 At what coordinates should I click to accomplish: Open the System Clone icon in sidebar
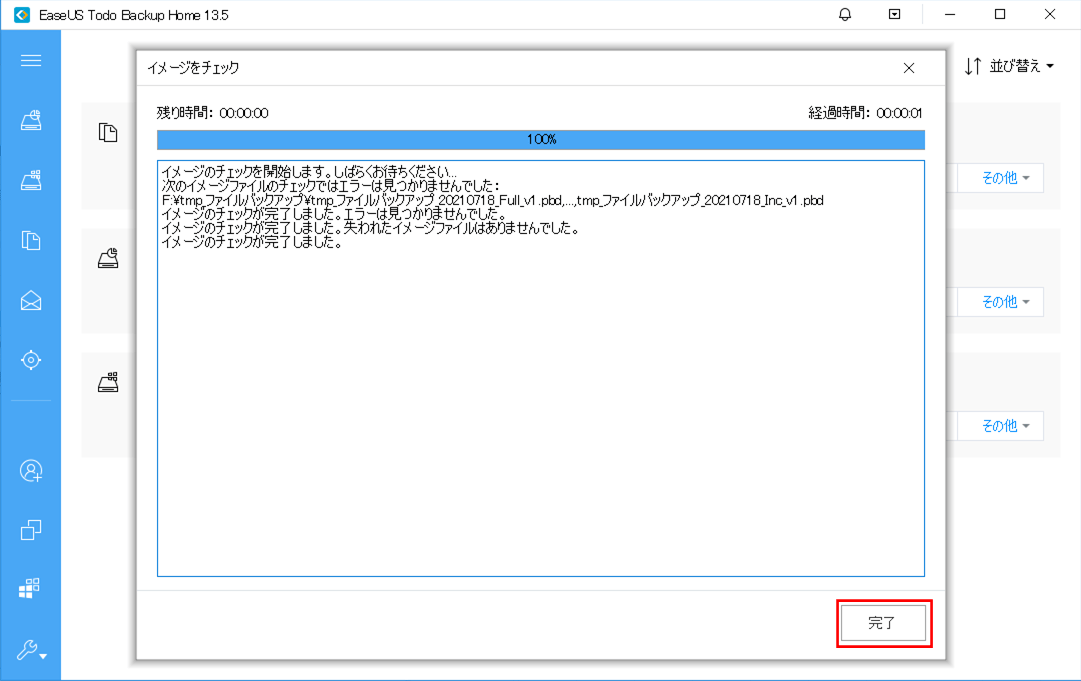point(31,588)
